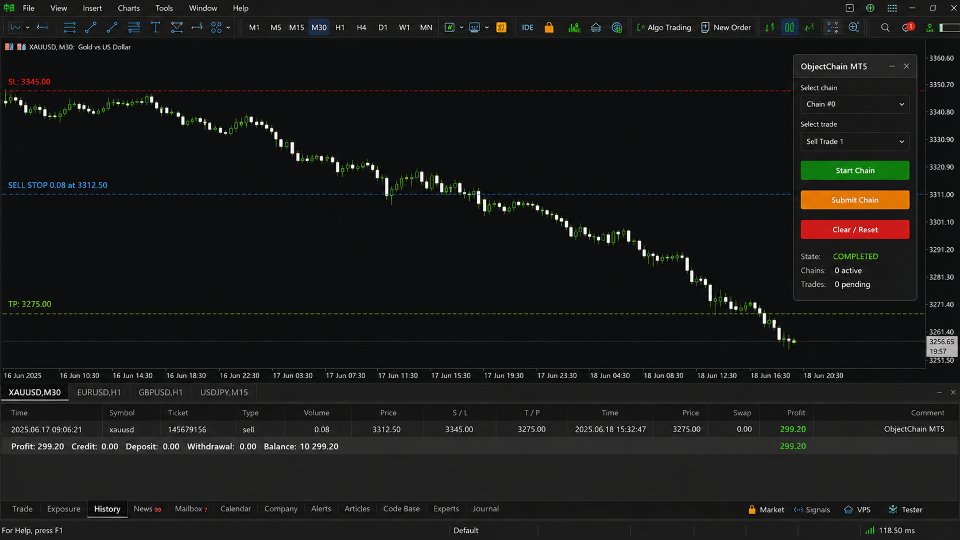The height and width of the screenshot is (540, 960).
Task: Open the search magnifier icon
Action: [x=885, y=27]
